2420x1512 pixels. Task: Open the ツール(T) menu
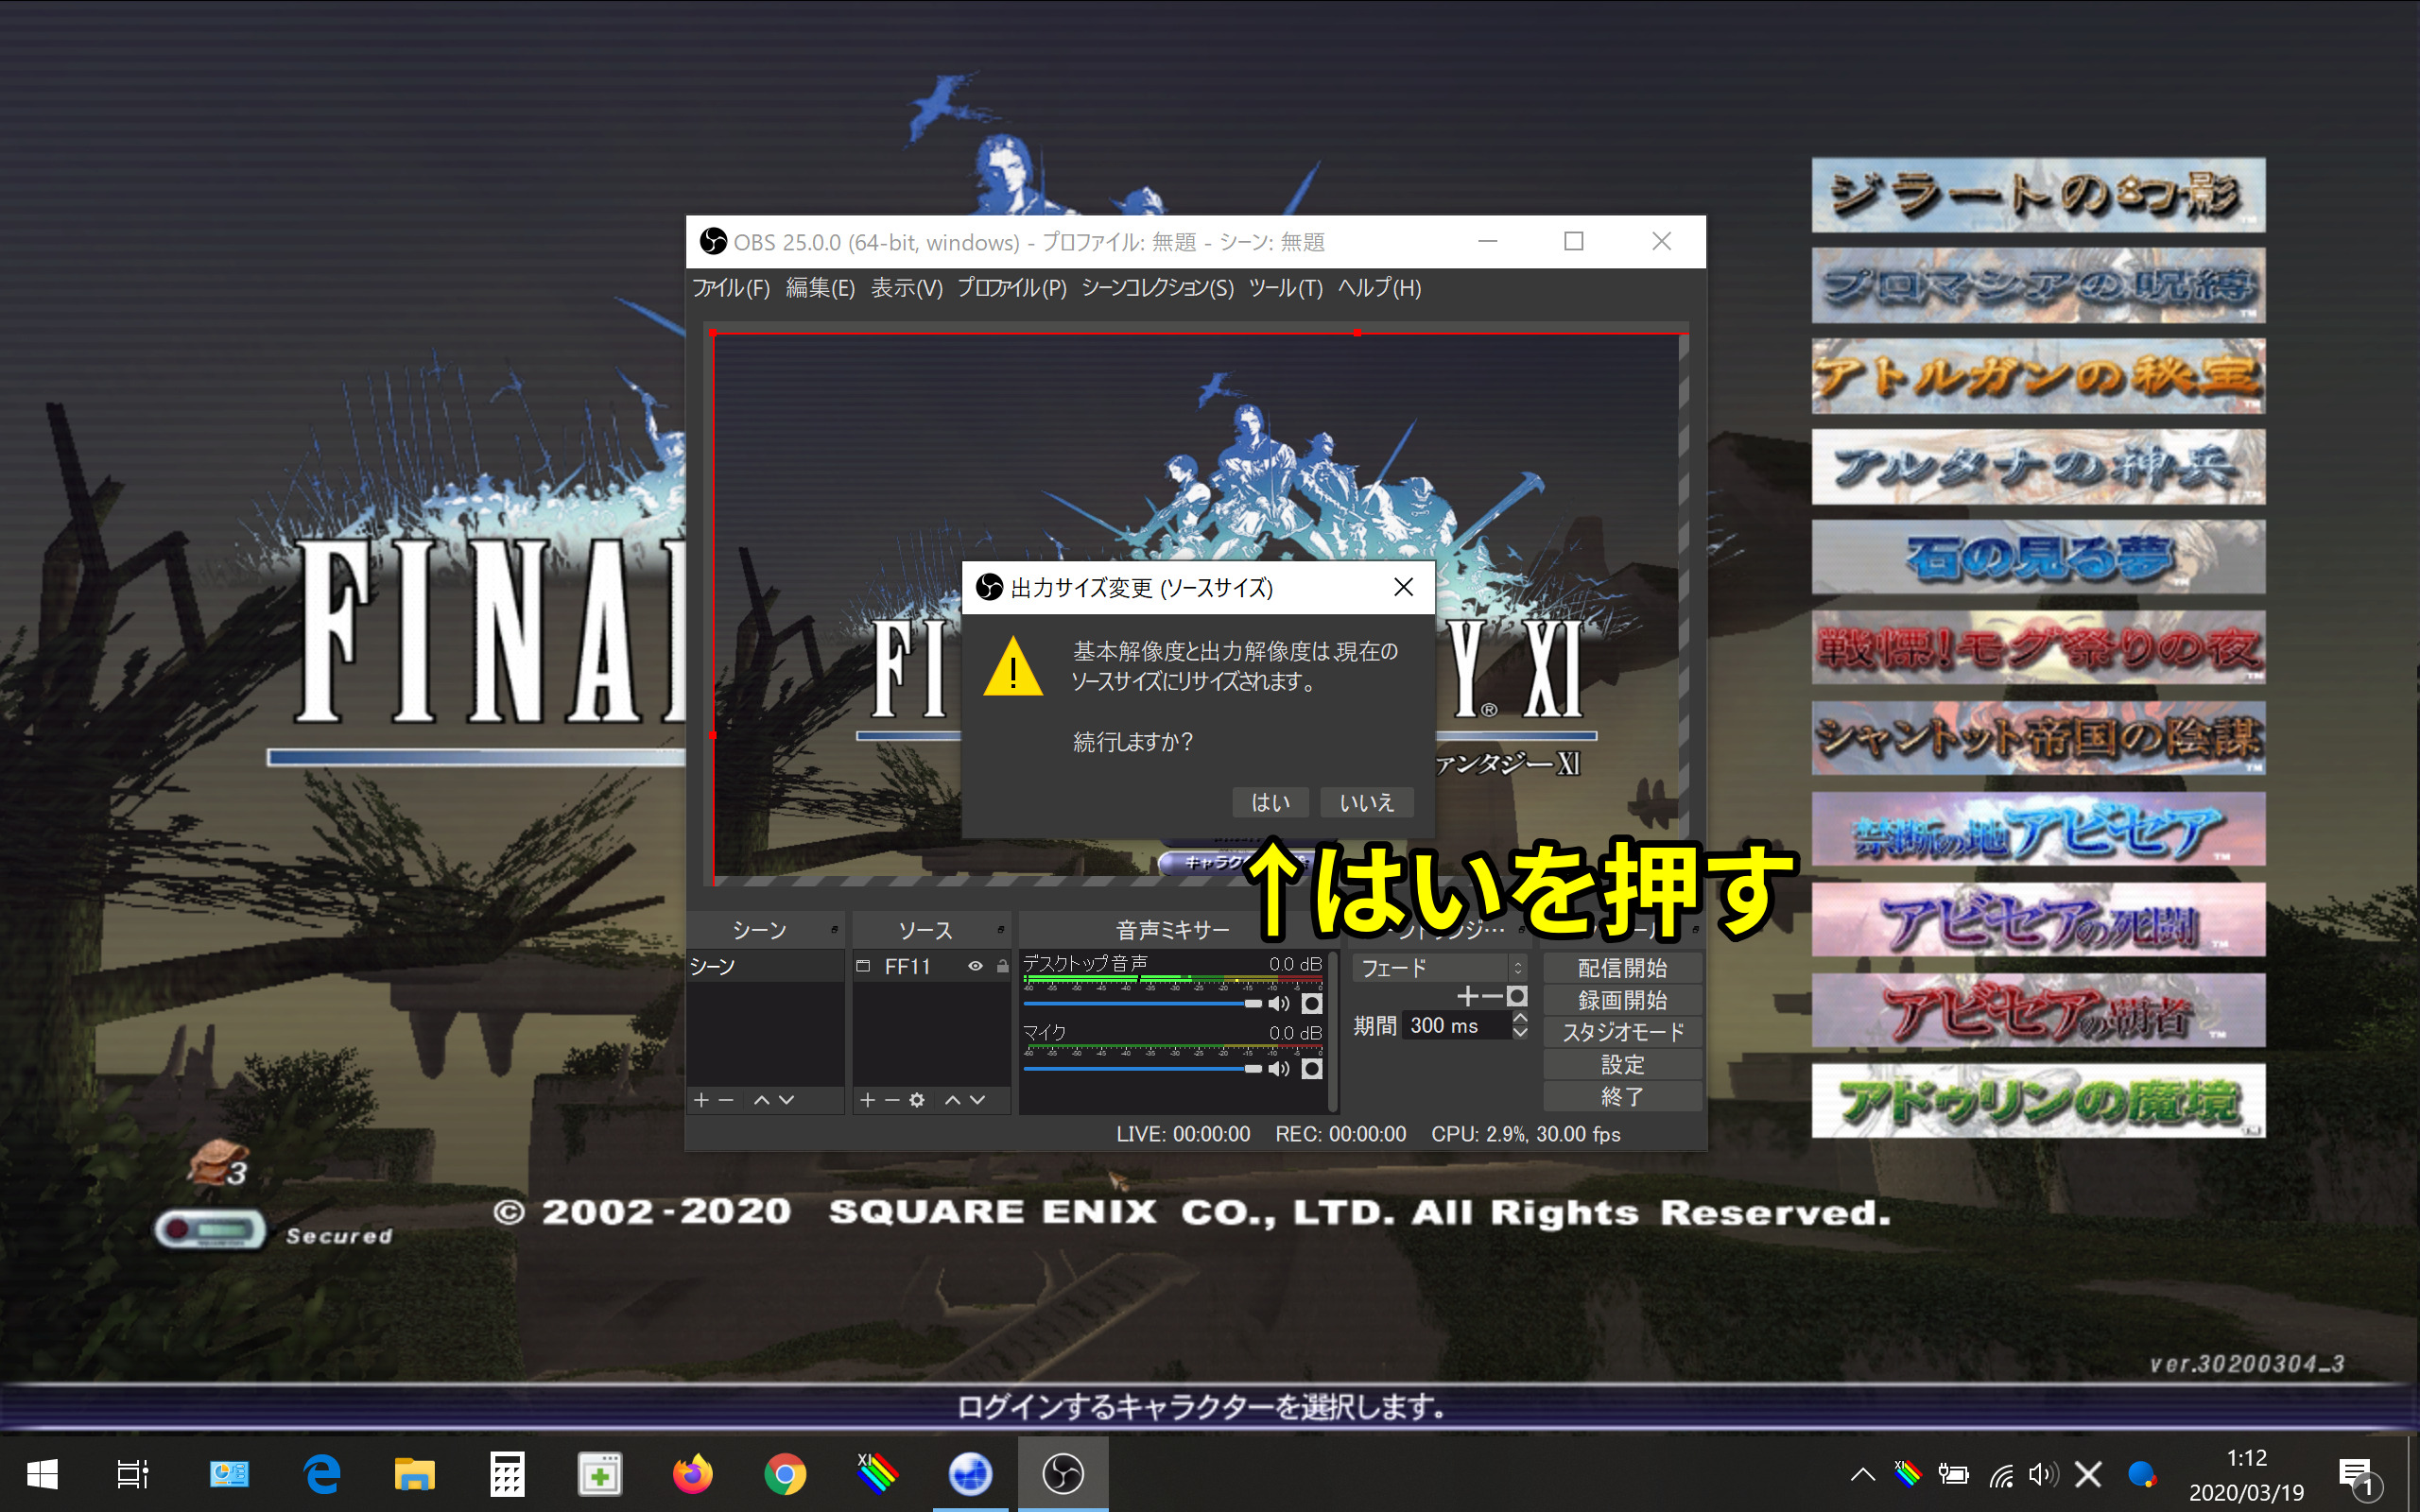pyautogui.click(x=1285, y=288)
